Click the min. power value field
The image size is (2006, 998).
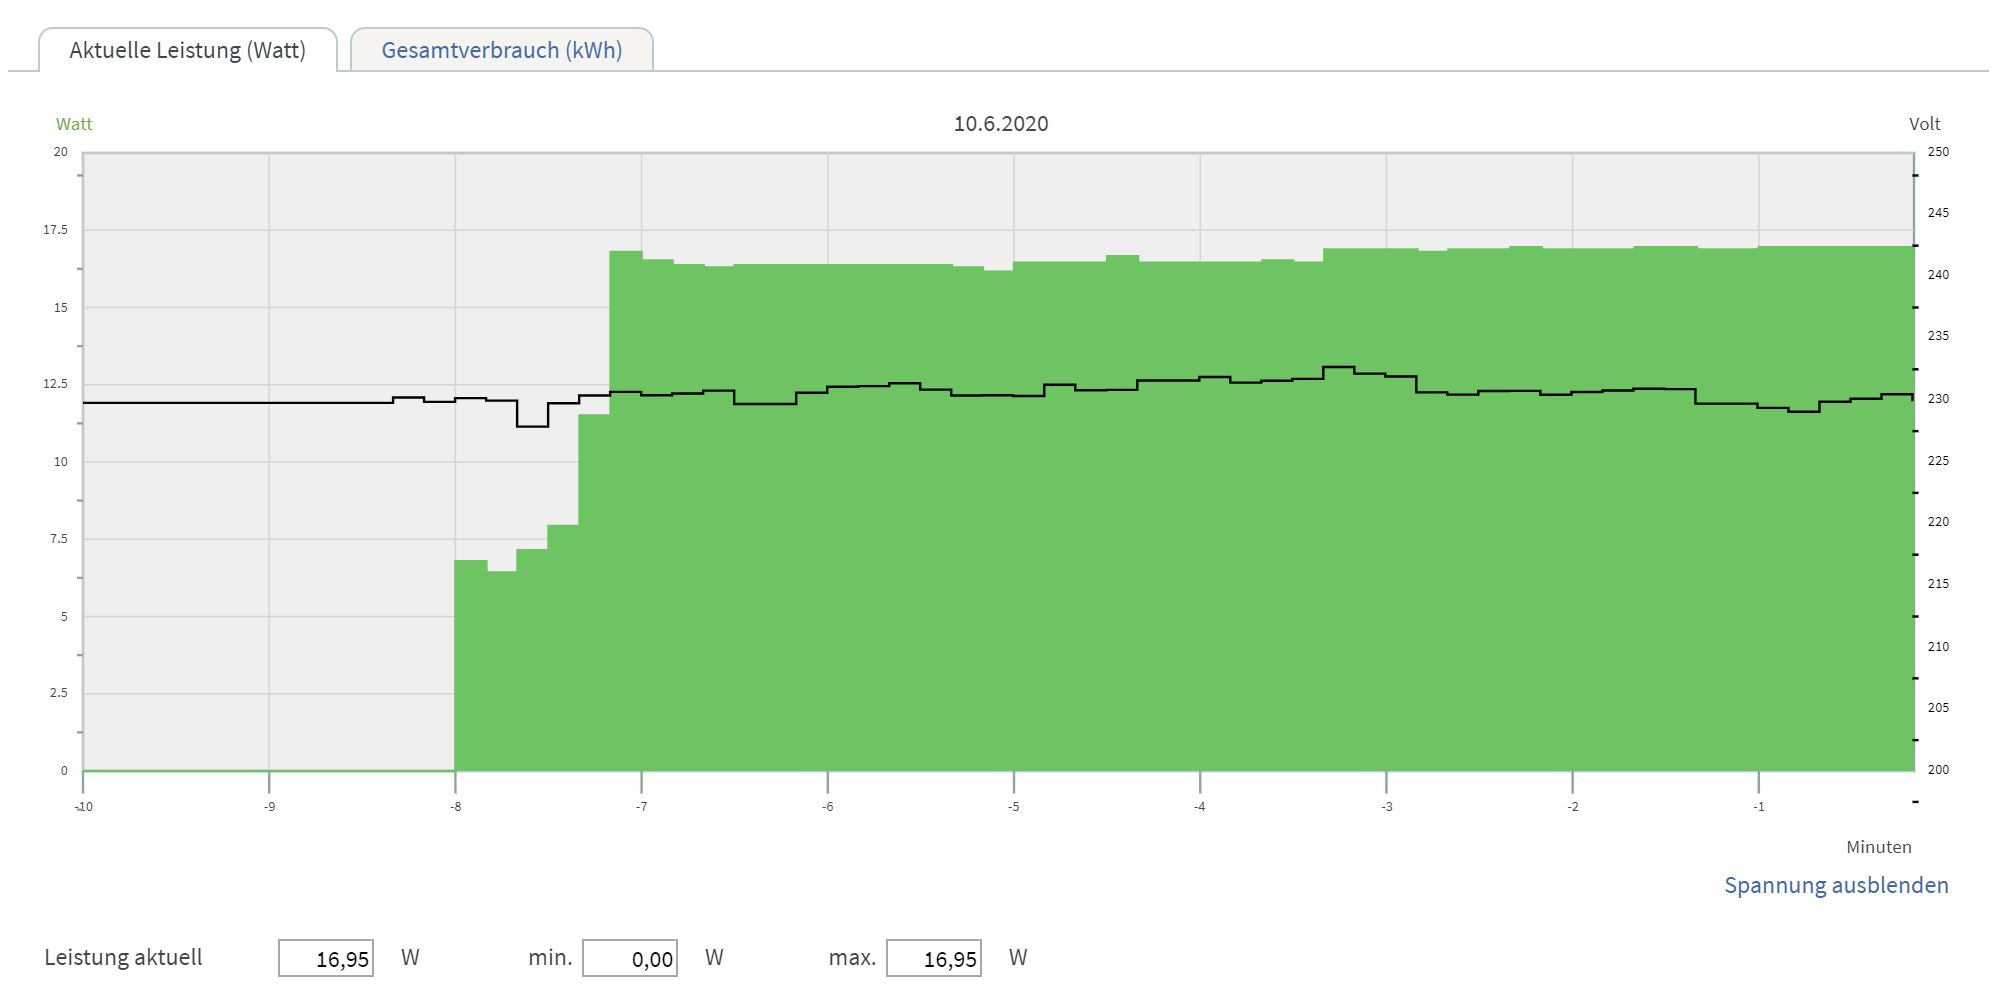[630, 958]
